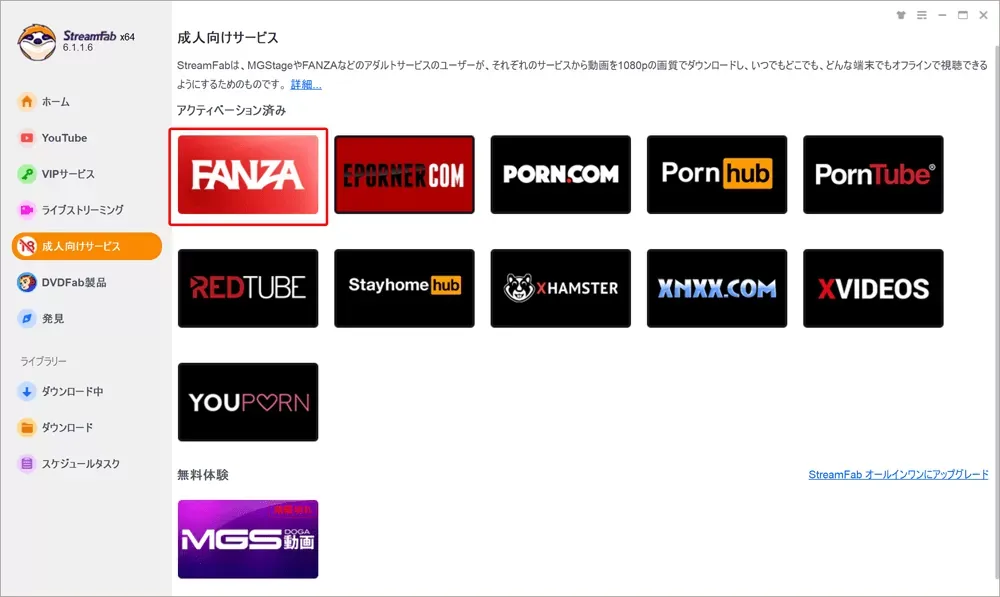Open the Discover compass icon

(27, 318)
